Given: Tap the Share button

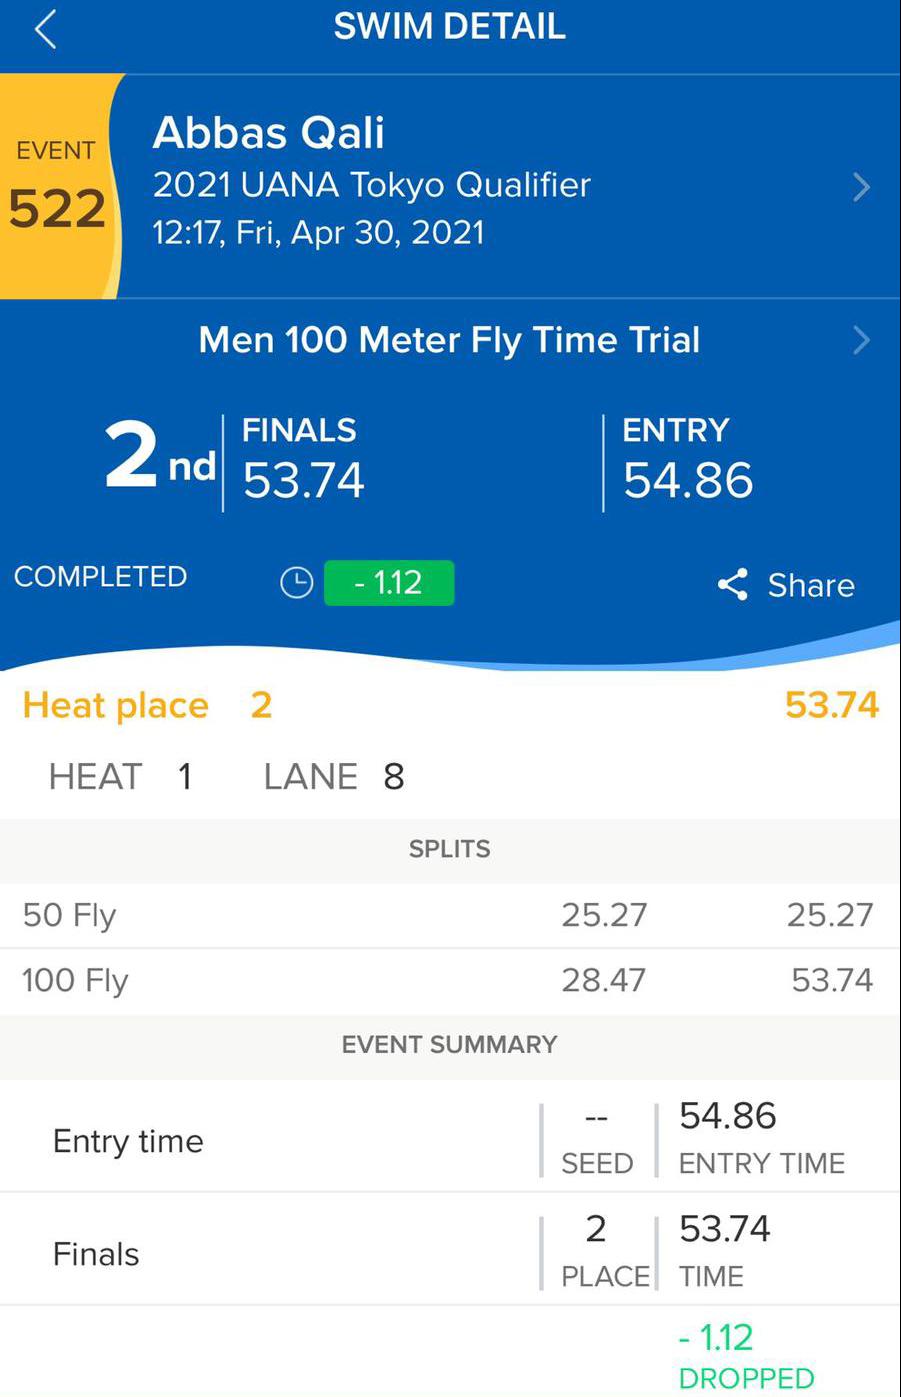Looking at the screenshot, I should coord(787,585).
